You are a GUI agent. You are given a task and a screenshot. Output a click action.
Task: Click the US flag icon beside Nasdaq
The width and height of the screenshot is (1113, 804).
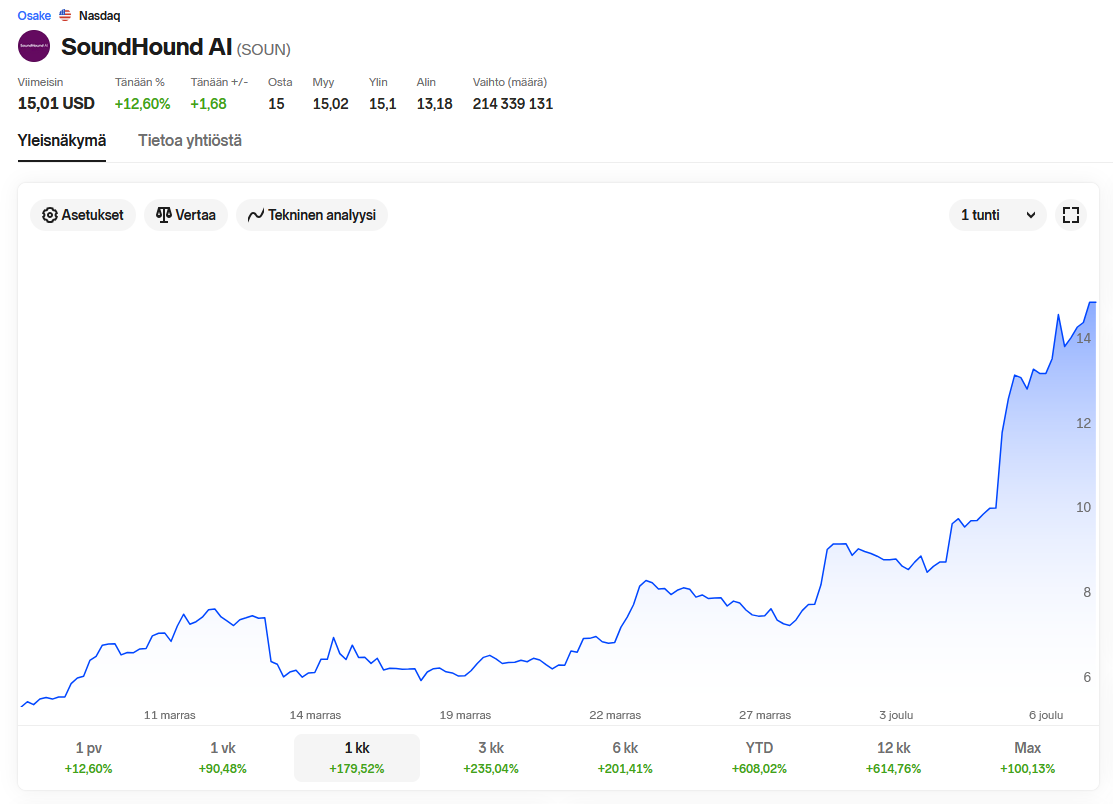pos(65,15)
